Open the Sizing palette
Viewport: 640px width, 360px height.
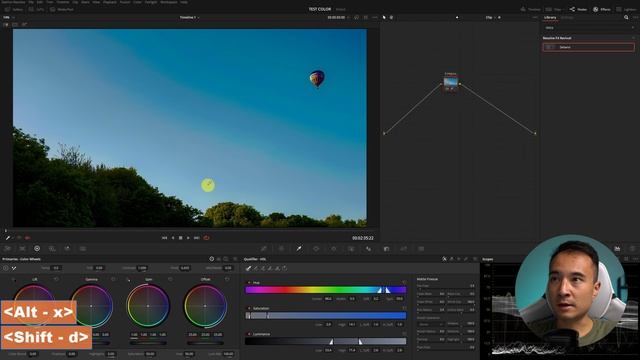tap(404, 248)
